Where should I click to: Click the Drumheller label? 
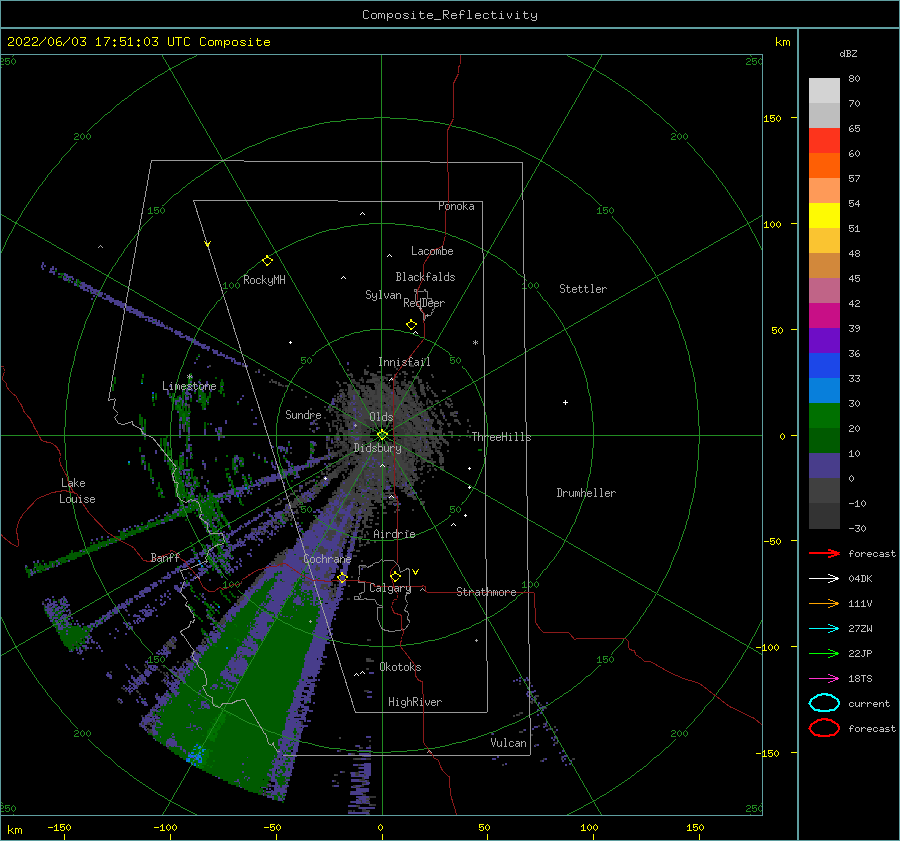(586, 493)
